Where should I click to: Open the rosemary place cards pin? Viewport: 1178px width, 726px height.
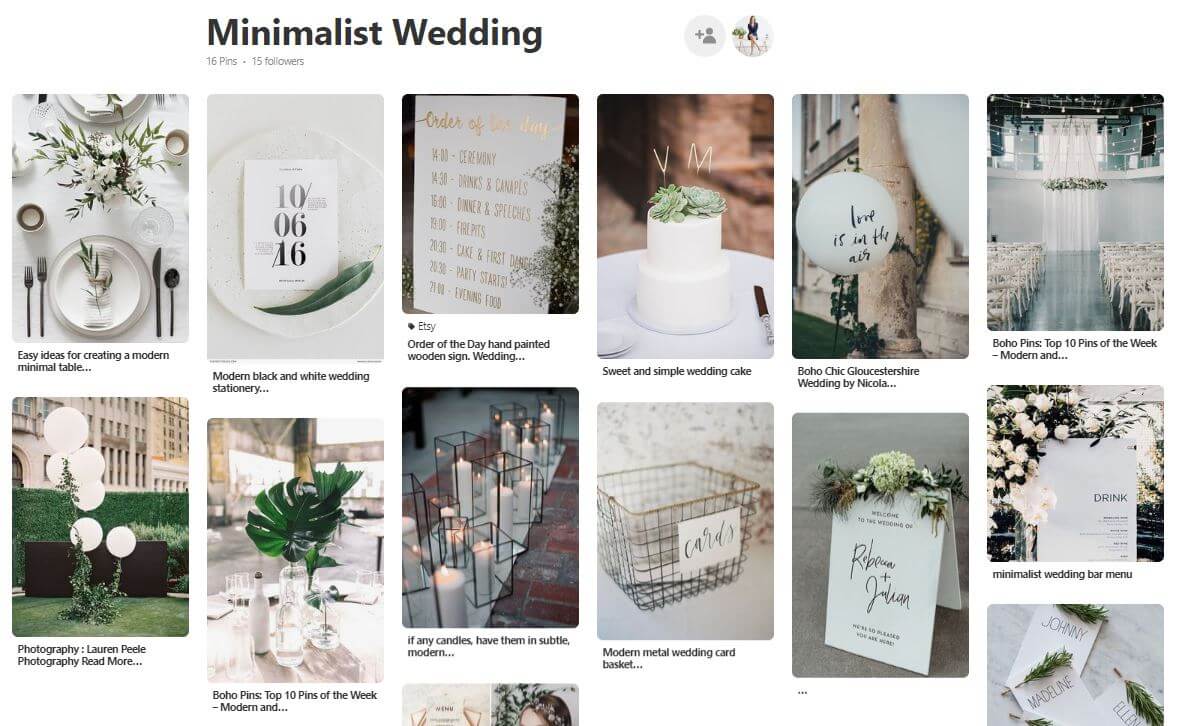pyautogui.click(x=1075, y=665)
